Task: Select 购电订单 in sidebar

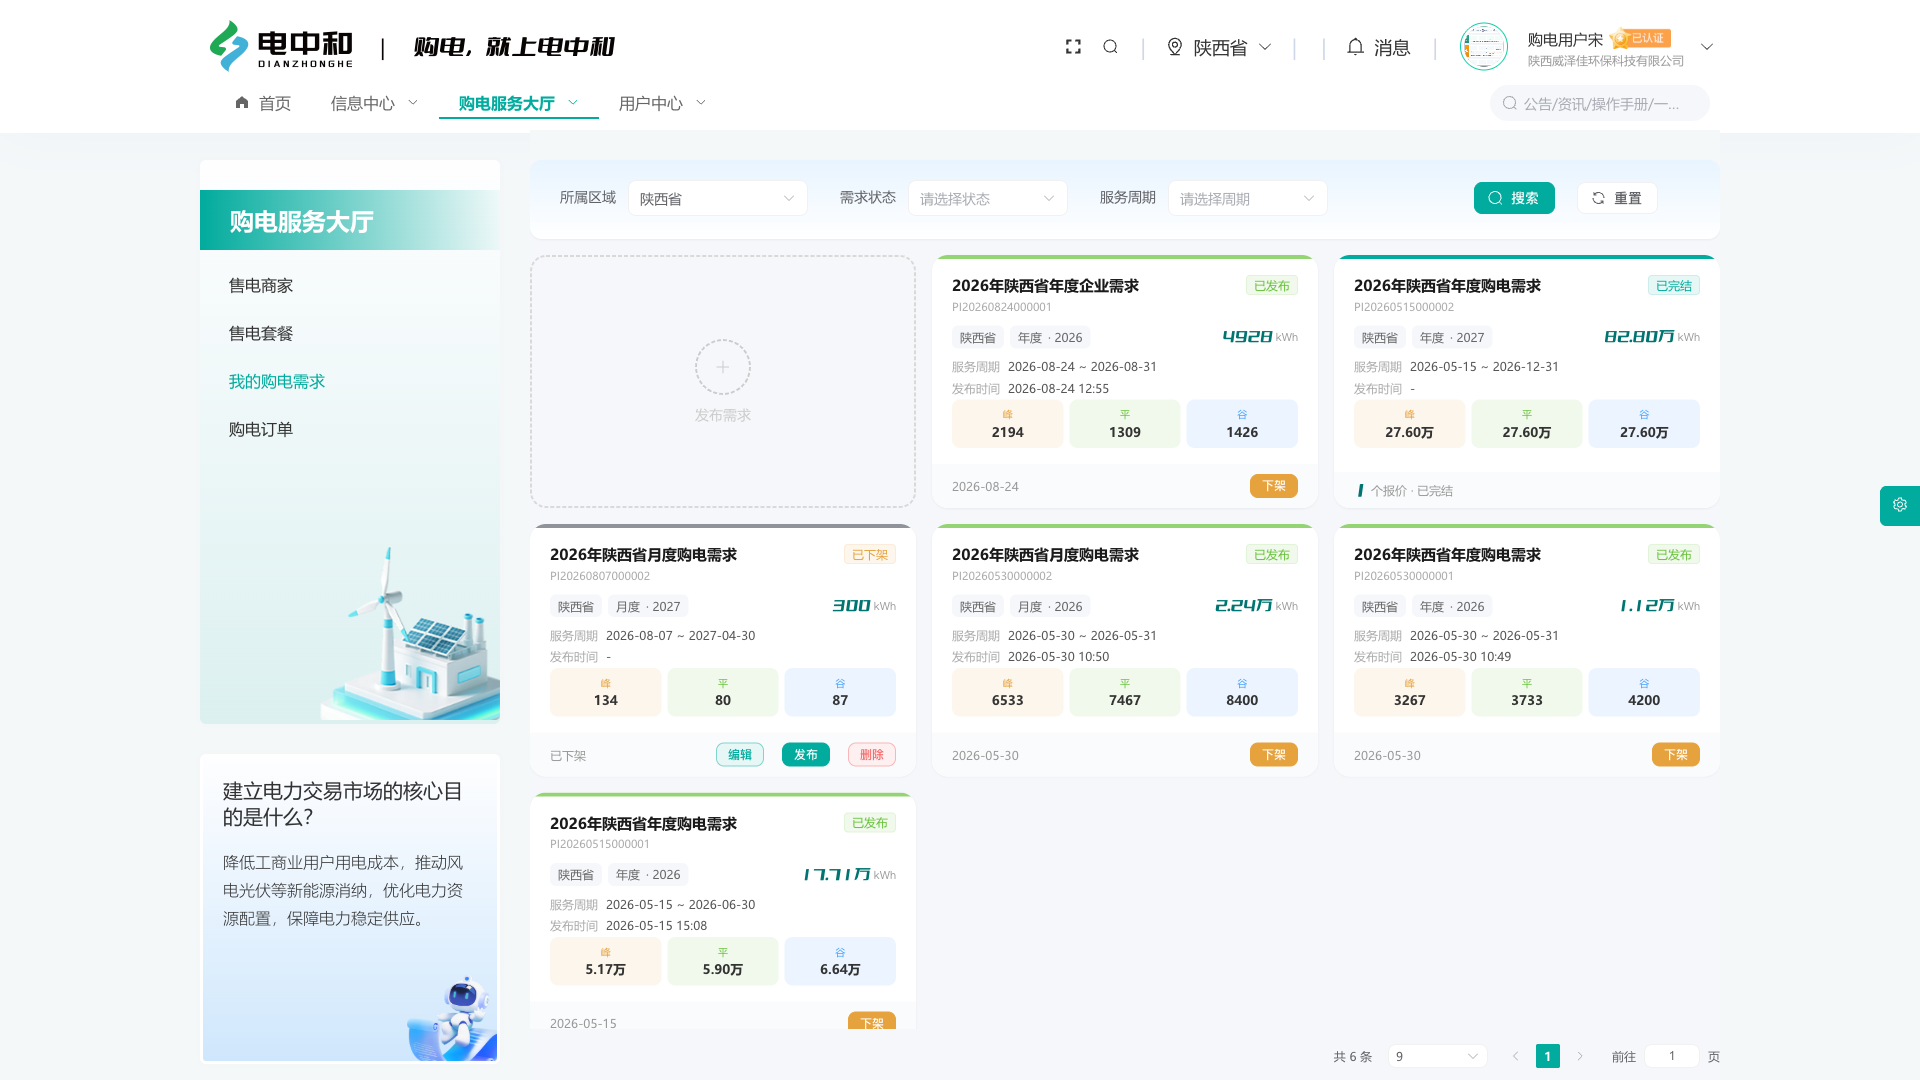Action: point(261,430)
